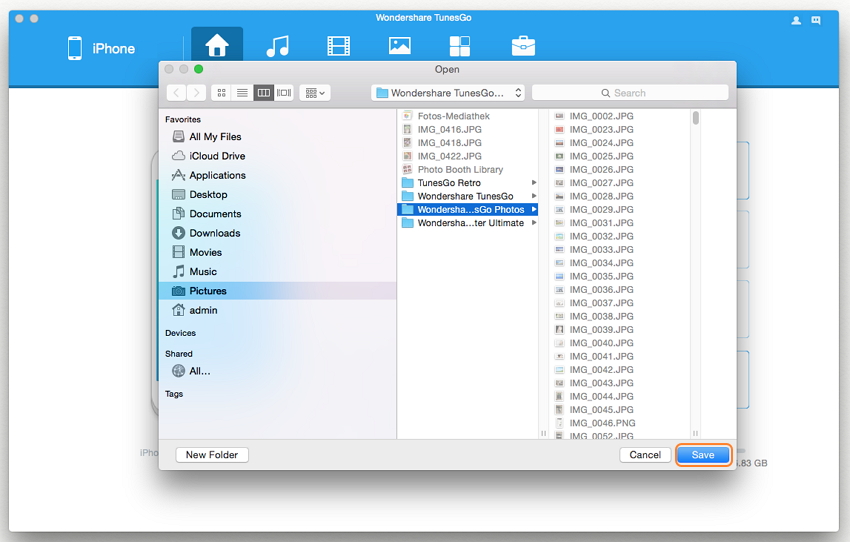Switch to cover flow view
Image resolution: width=850 pixels, height=542 pixels.
coord(284,93)
